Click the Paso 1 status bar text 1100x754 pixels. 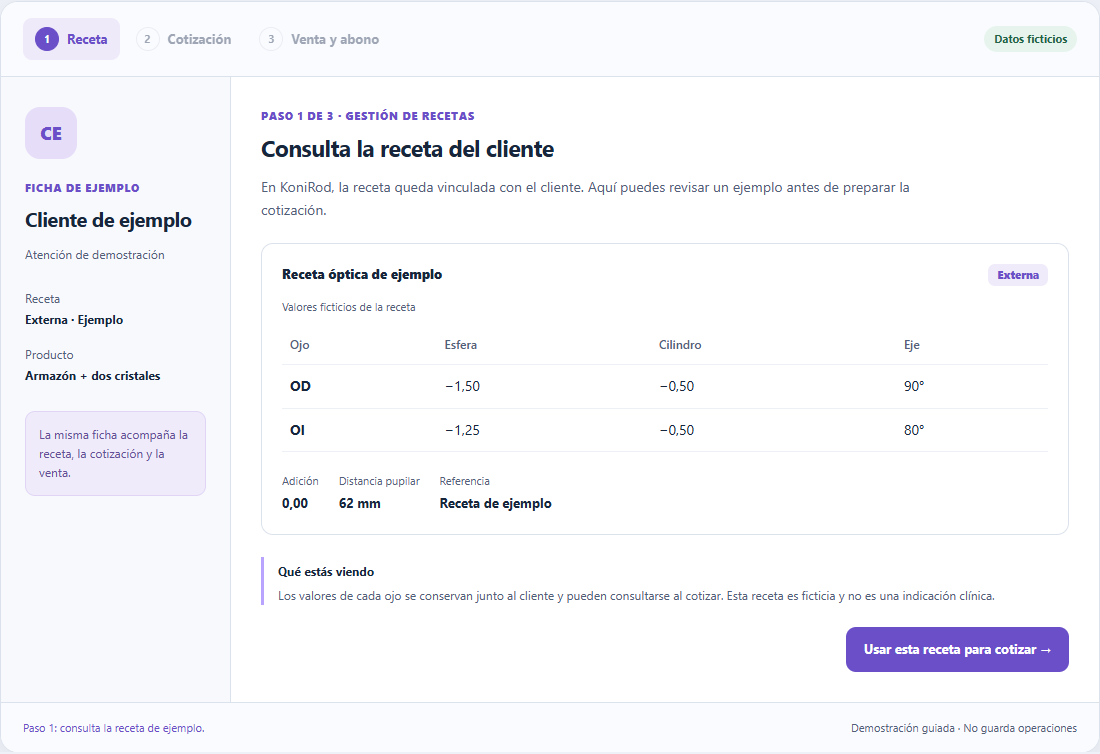tap(114, 728)
